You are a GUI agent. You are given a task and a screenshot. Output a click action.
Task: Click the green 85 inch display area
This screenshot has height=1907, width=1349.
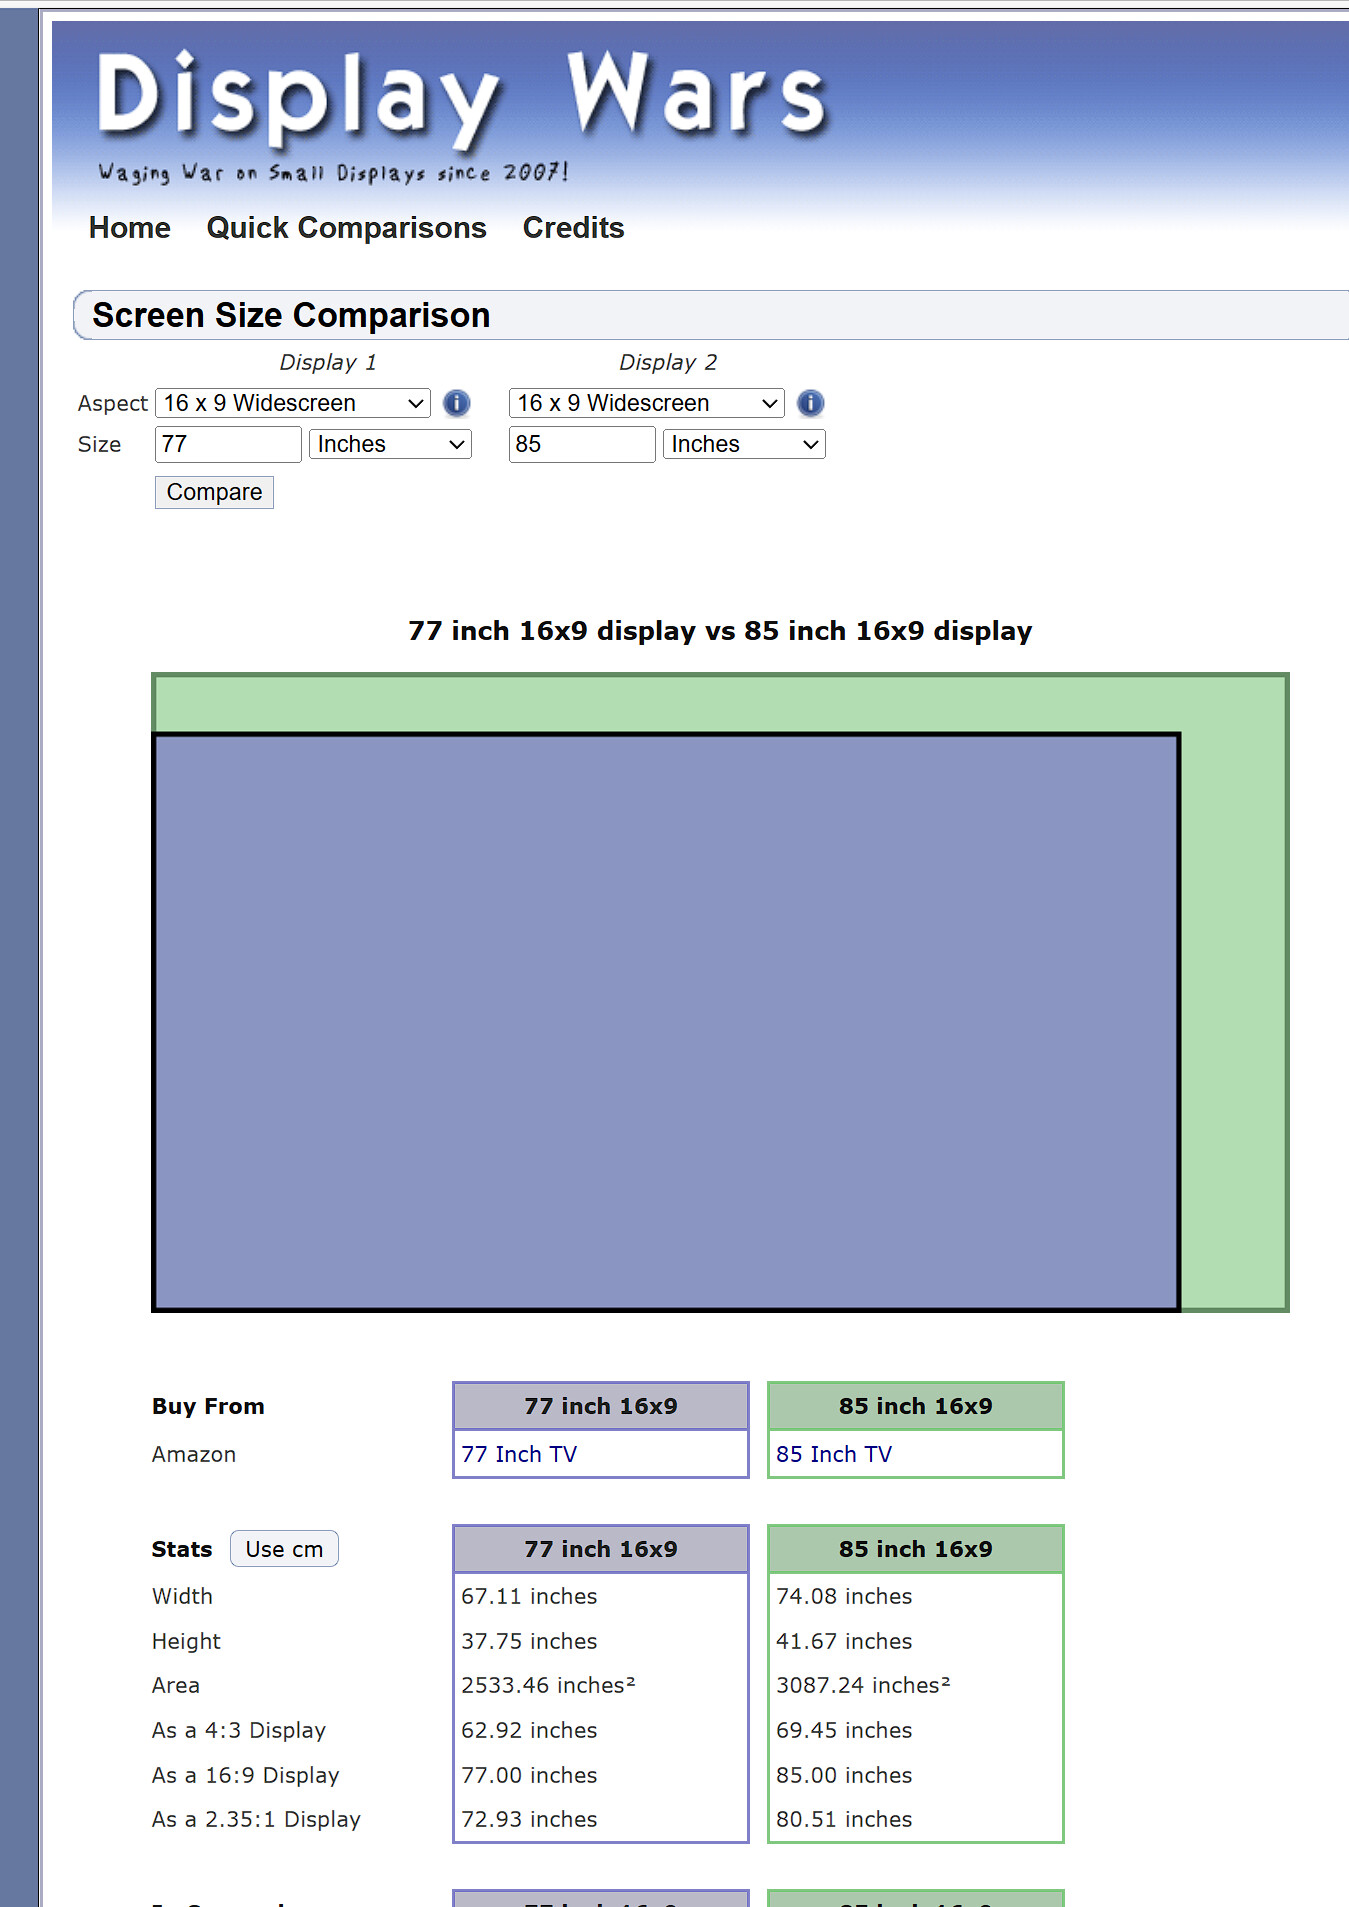click(x=1234, y=1000)
